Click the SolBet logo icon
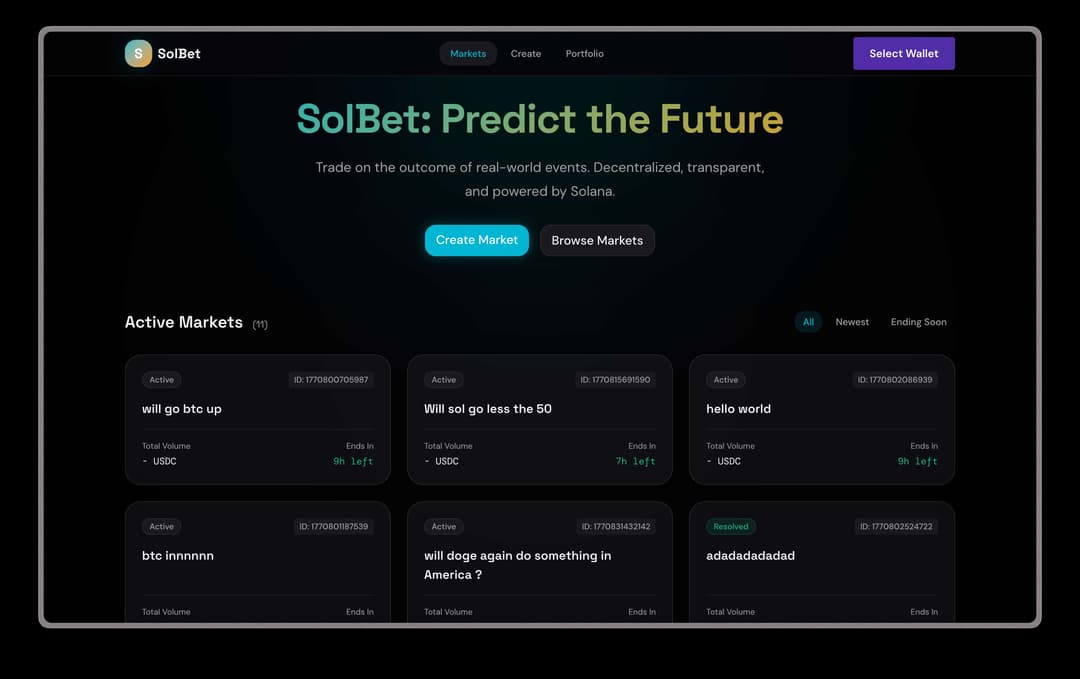1080x679 pixels. point(138,53)
